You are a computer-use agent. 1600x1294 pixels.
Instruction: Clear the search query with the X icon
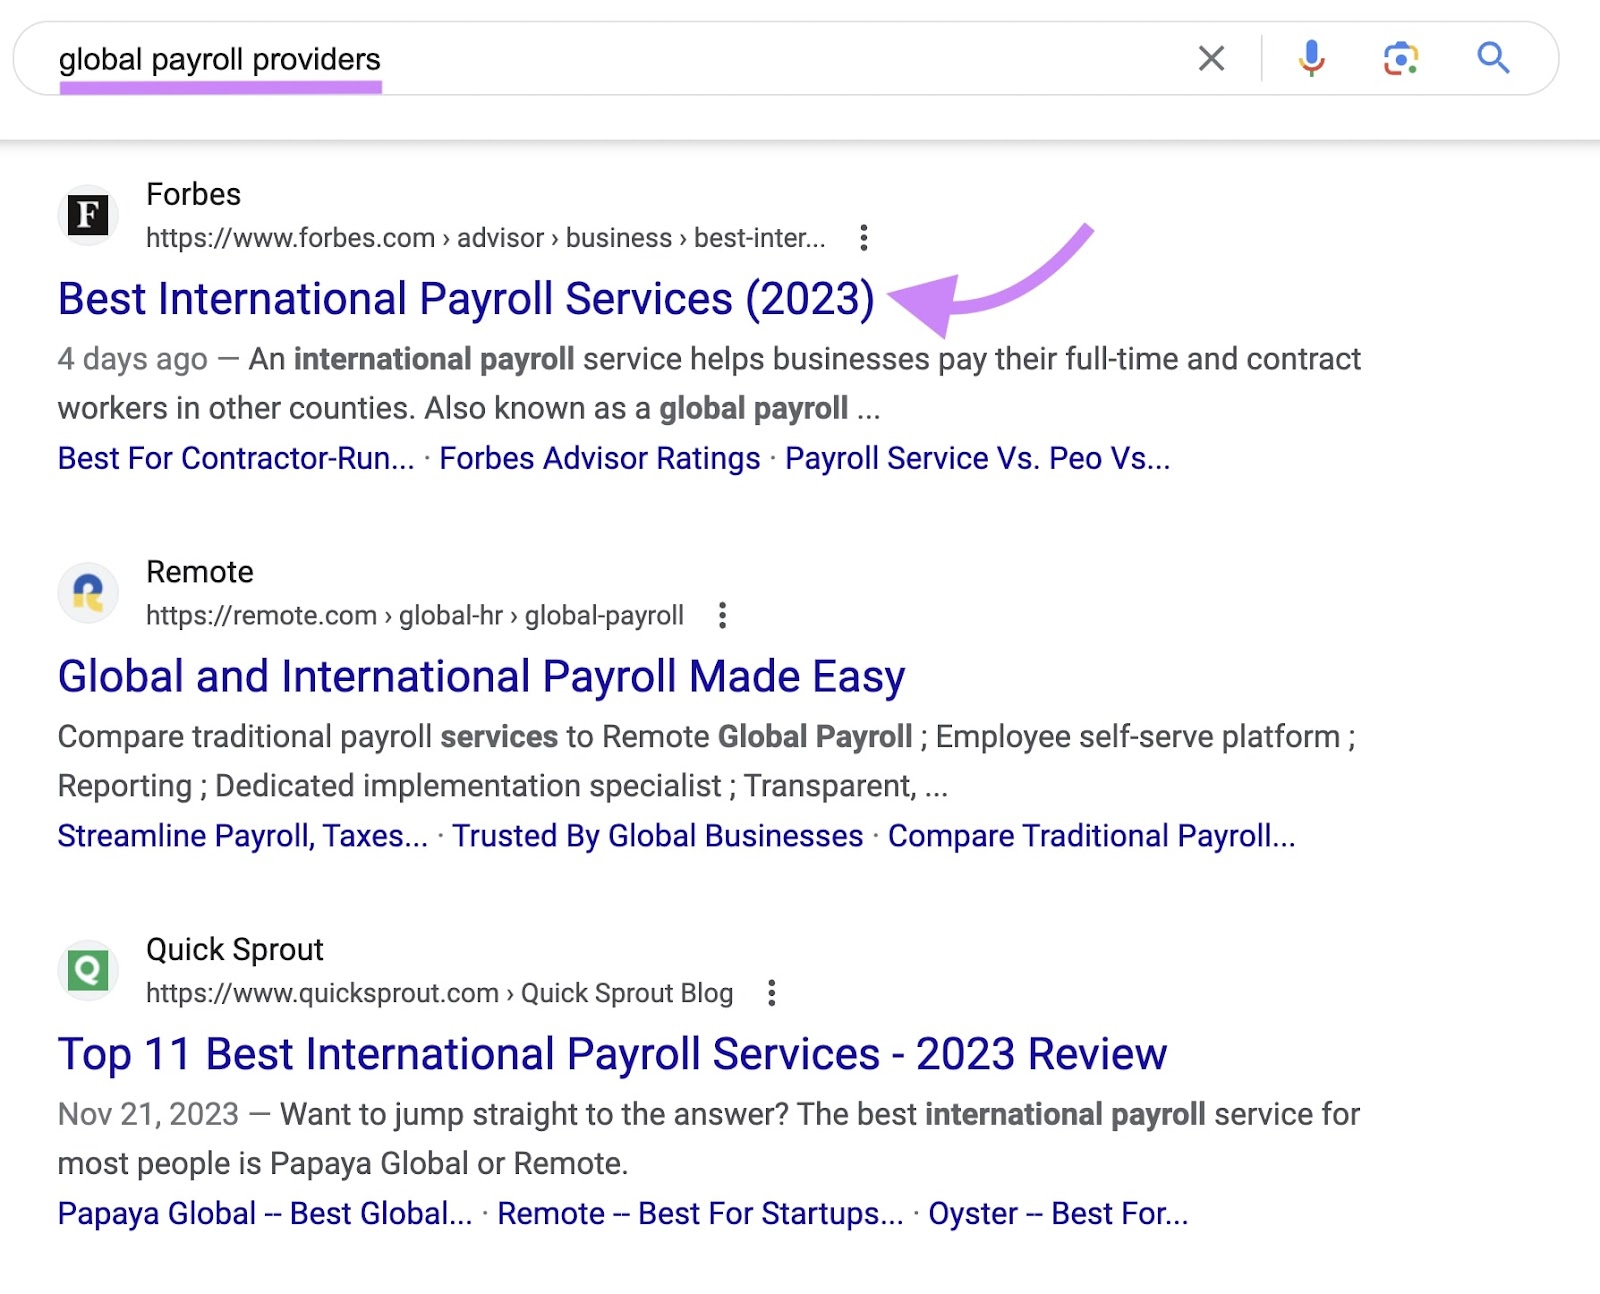click(1210, 58)
